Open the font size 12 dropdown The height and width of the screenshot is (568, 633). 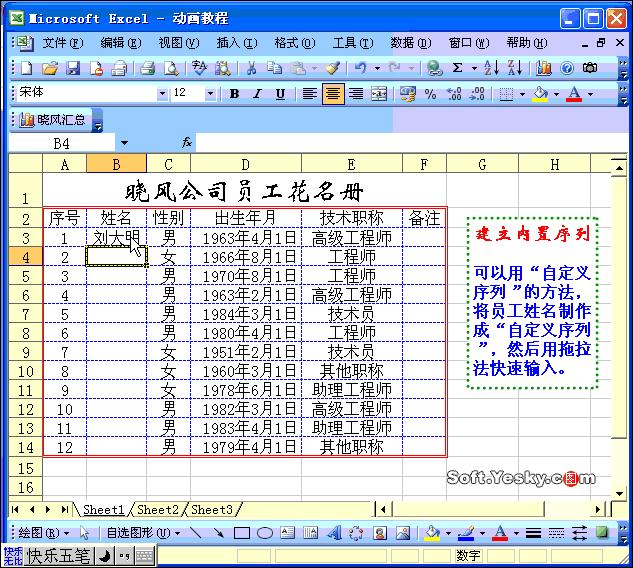coord(210,94)
